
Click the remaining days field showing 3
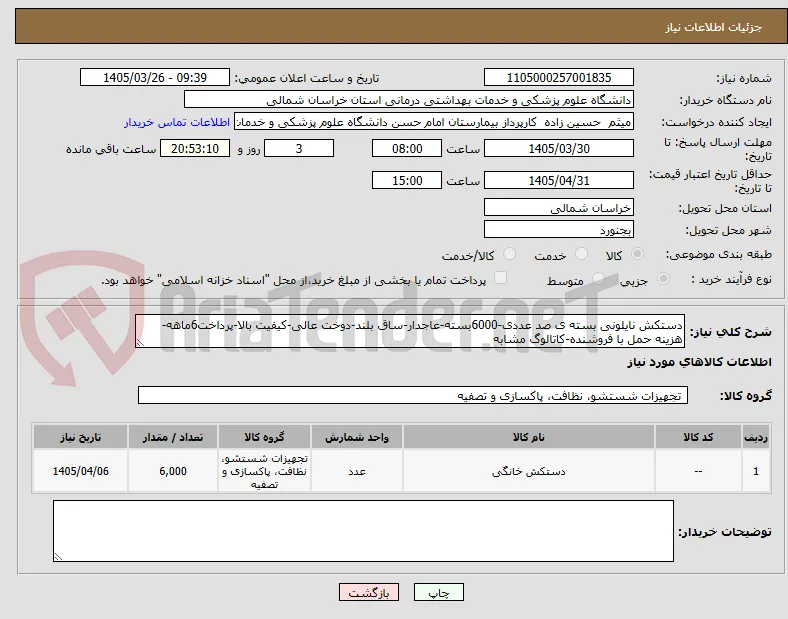[x=299, y=149]
